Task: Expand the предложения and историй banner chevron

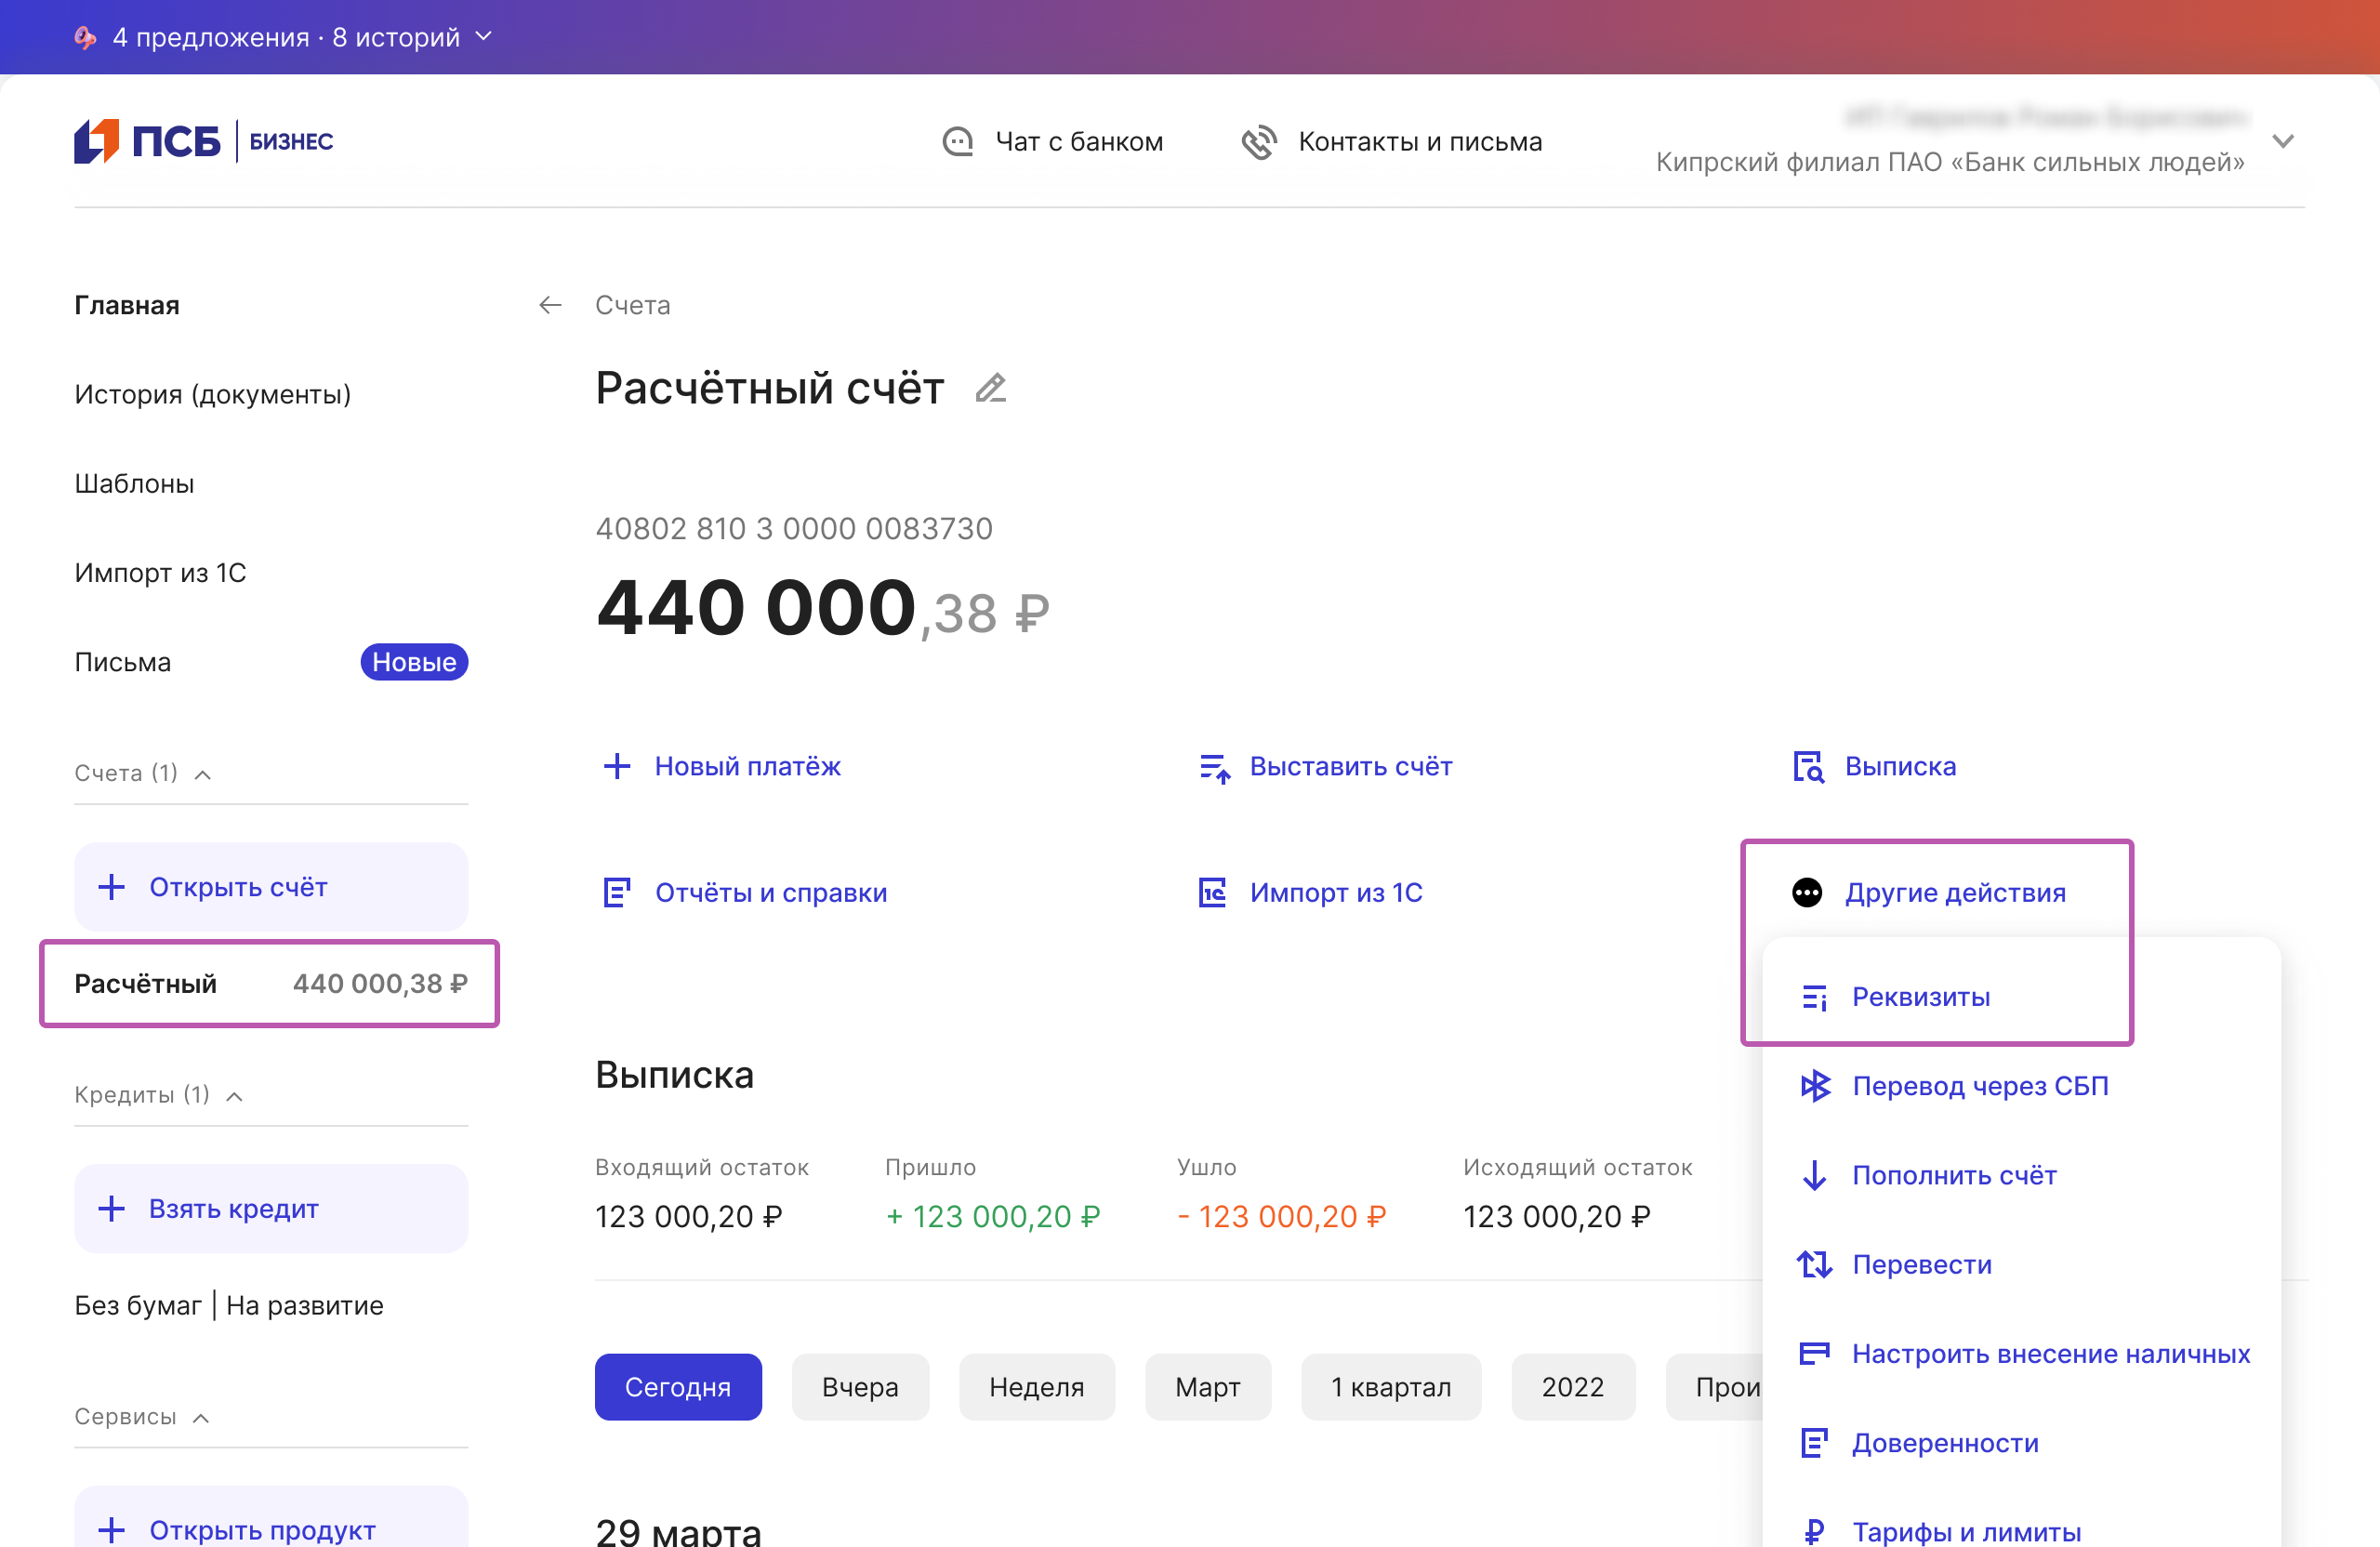Action: coord(484,37)
